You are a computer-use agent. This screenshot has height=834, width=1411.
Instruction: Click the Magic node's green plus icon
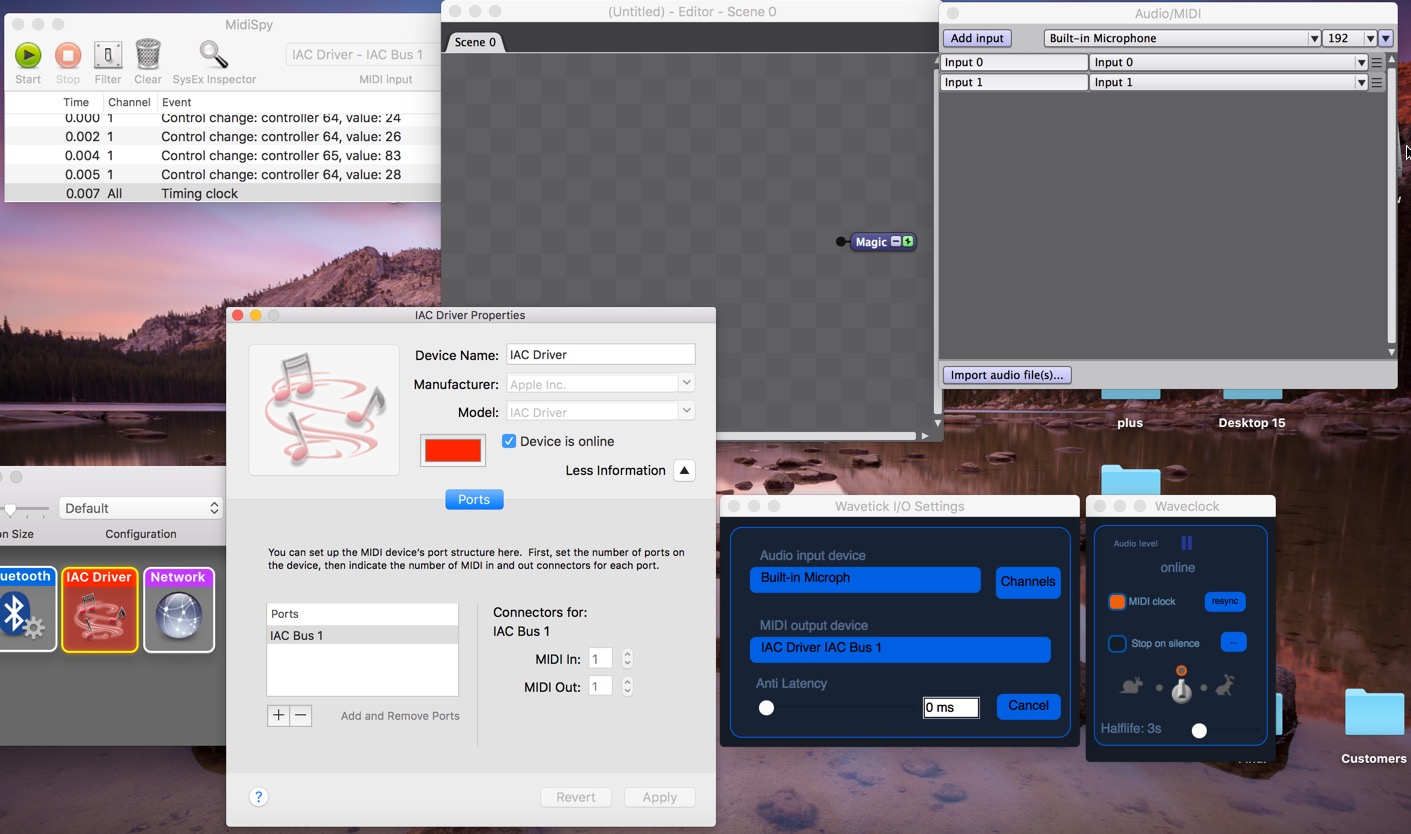[x=907, y=241]
